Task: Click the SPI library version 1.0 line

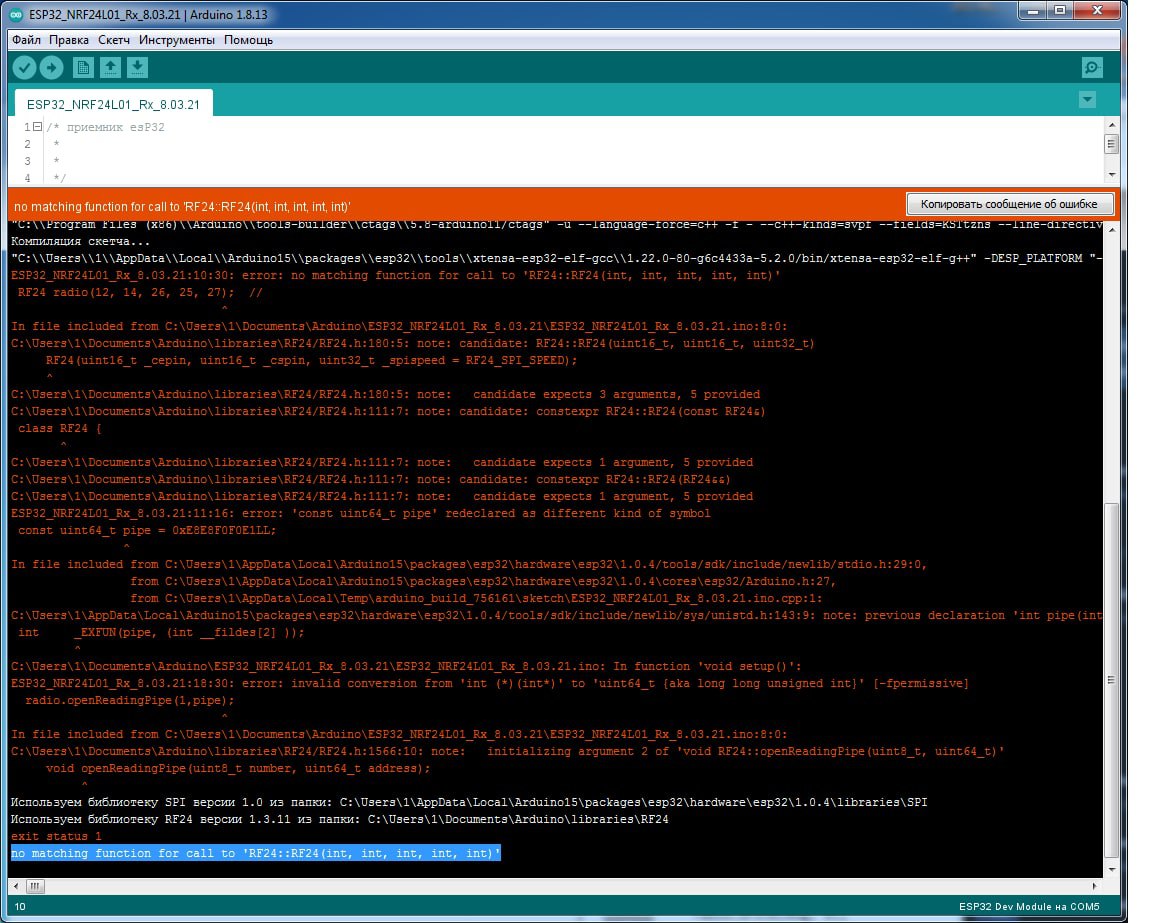Action: (469, 802)
